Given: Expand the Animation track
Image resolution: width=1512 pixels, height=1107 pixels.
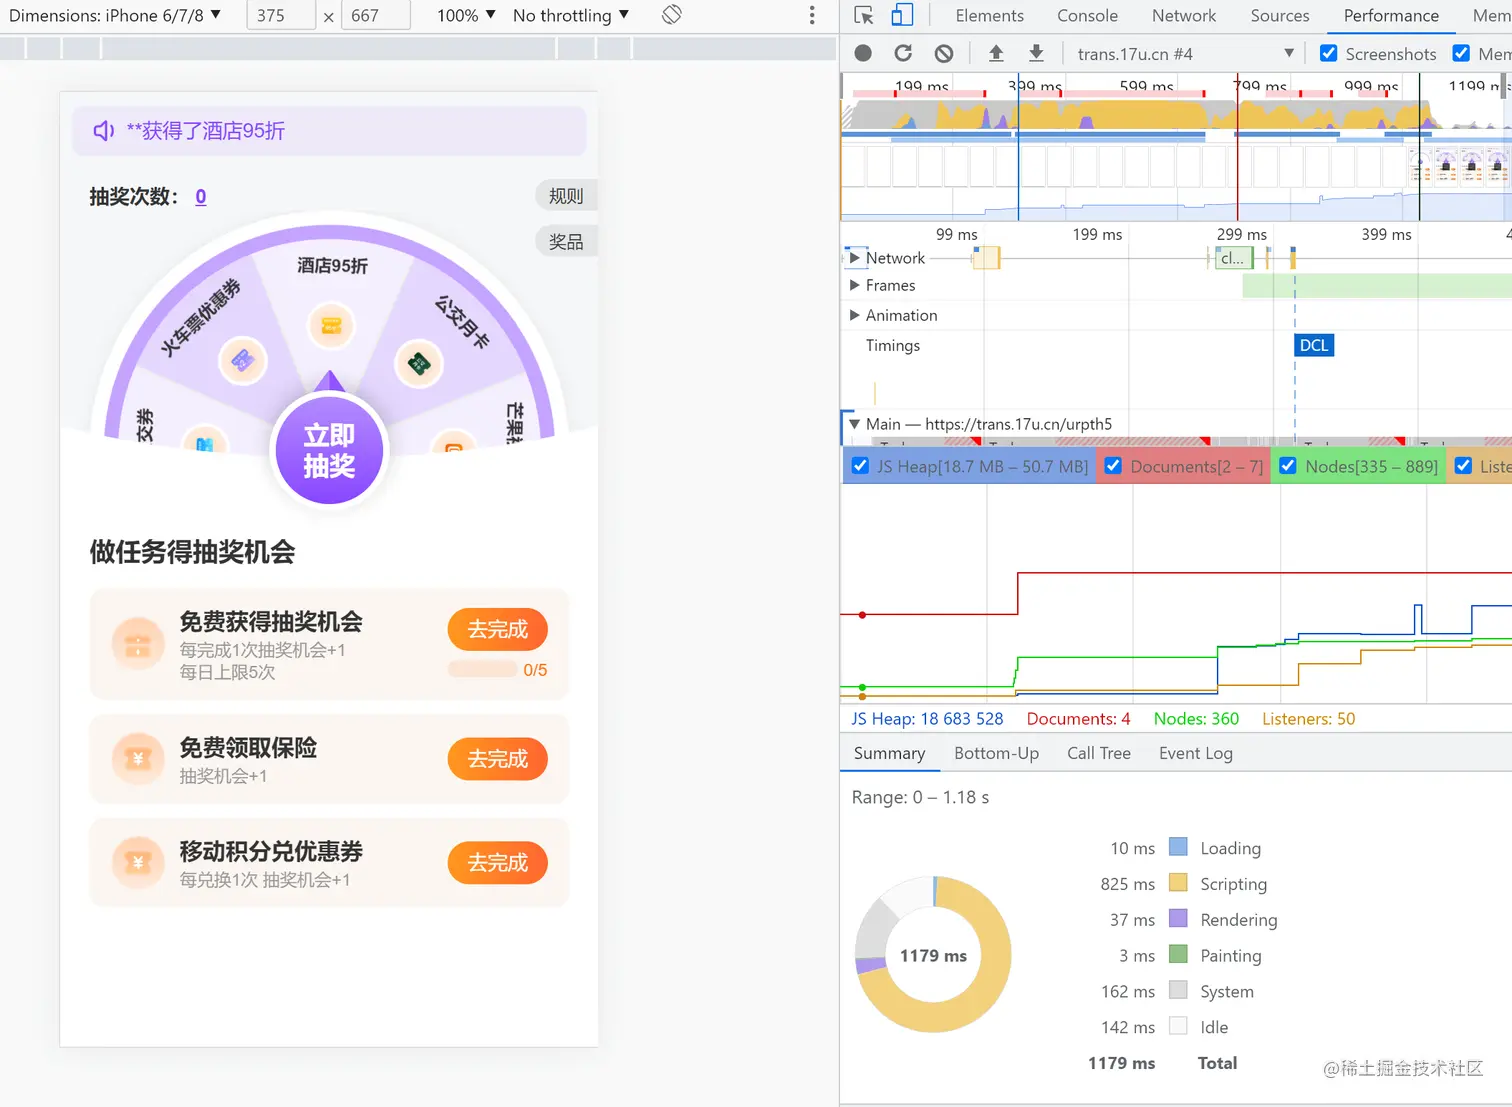Looking at the screenshot, I should (854, 315).
